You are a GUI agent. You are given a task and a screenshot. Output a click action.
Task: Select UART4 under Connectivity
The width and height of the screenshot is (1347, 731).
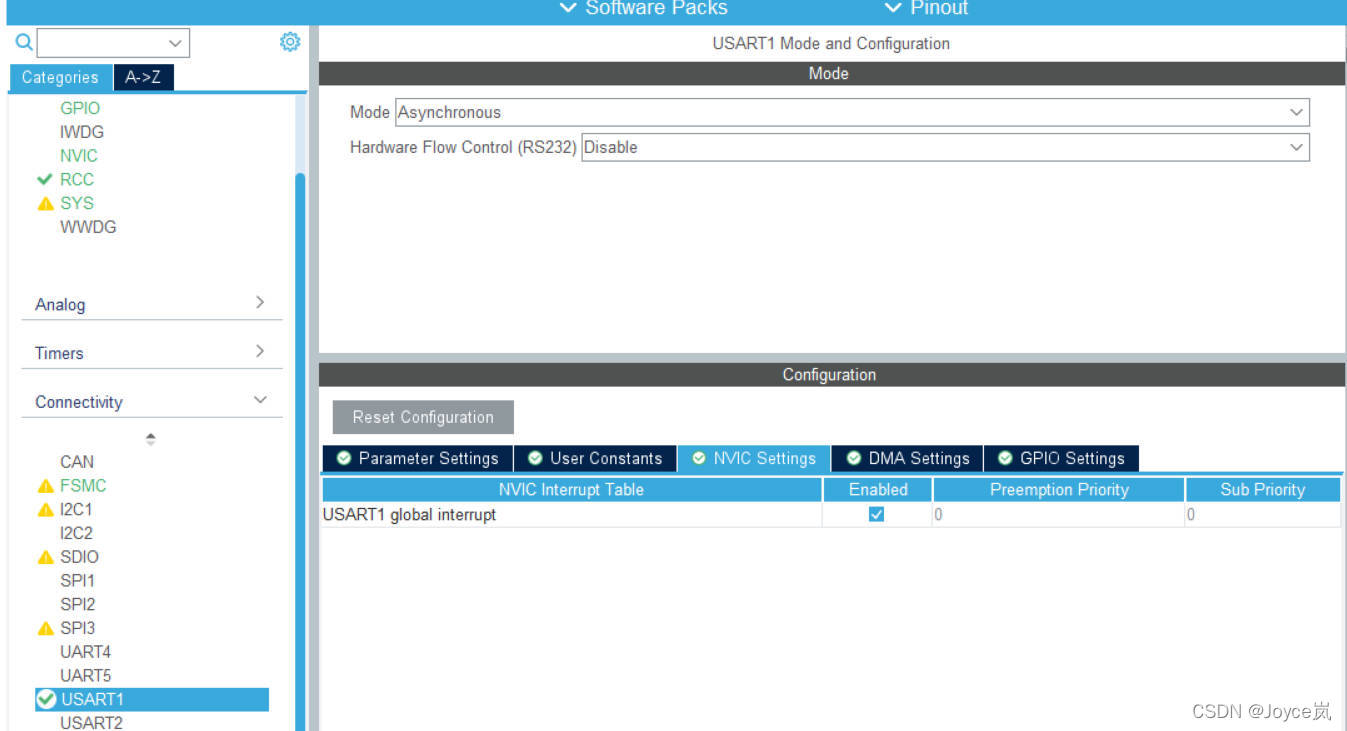(x=85, y=652)
